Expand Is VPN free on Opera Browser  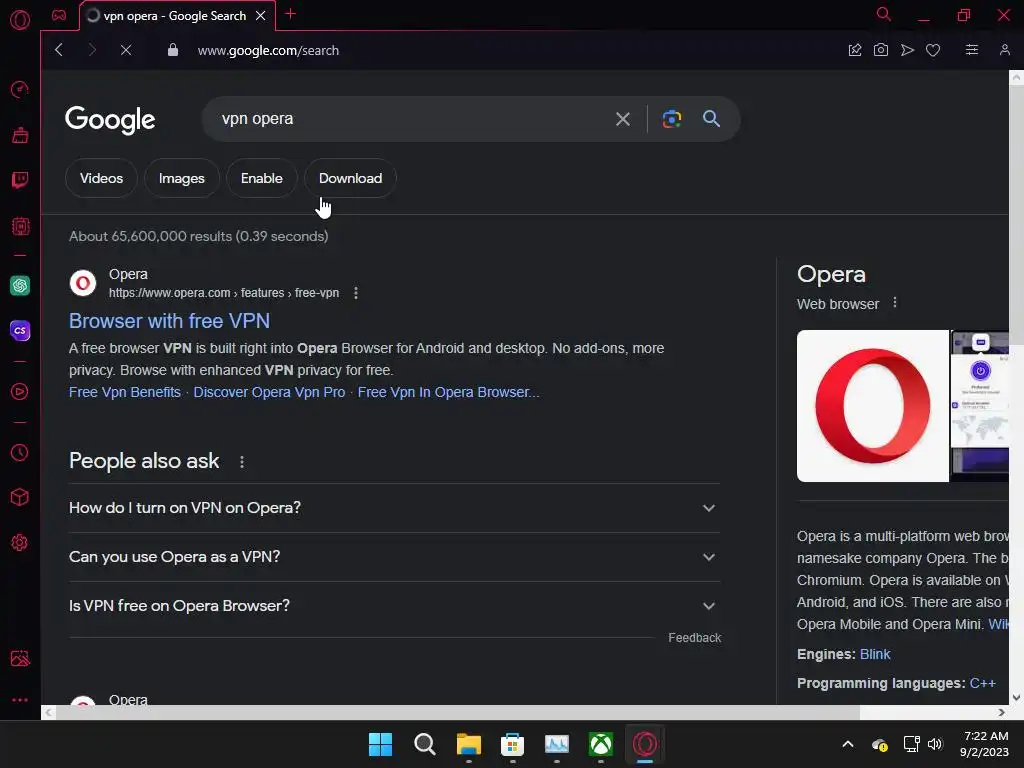[x=394, y=606]
